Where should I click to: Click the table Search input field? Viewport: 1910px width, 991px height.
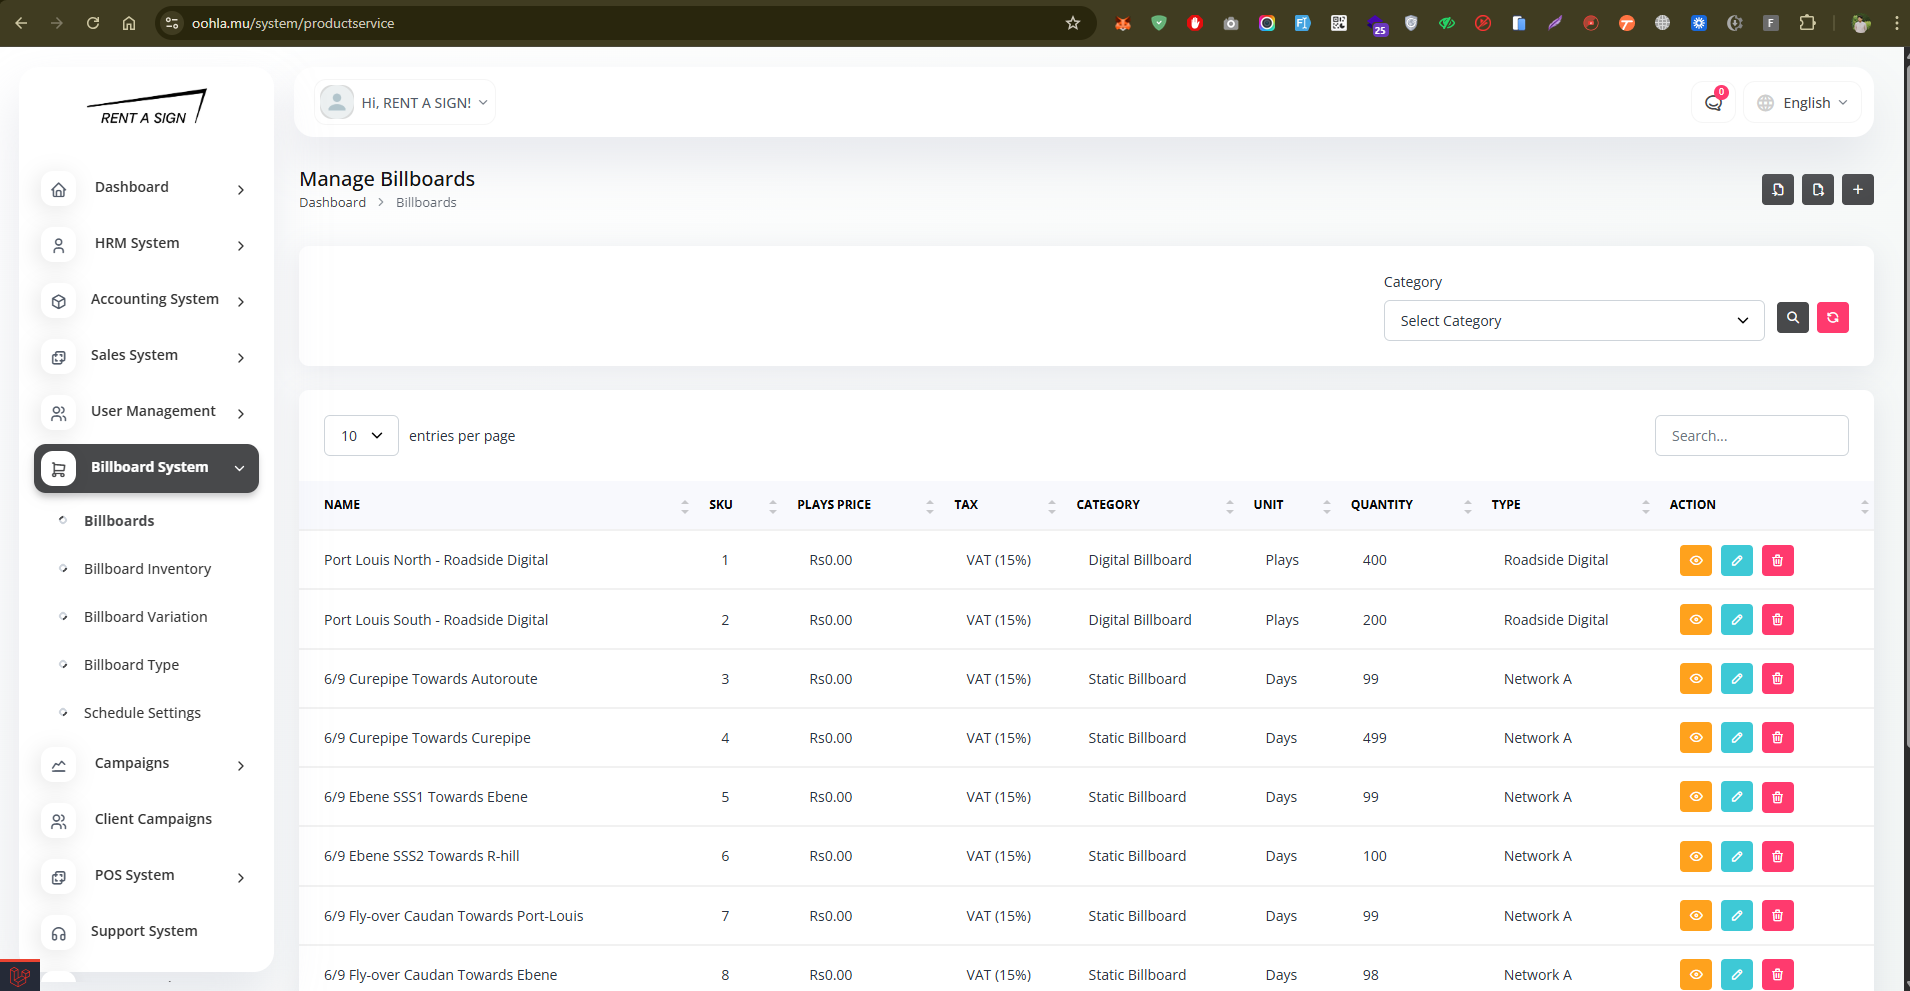(x=1750, y=436)
